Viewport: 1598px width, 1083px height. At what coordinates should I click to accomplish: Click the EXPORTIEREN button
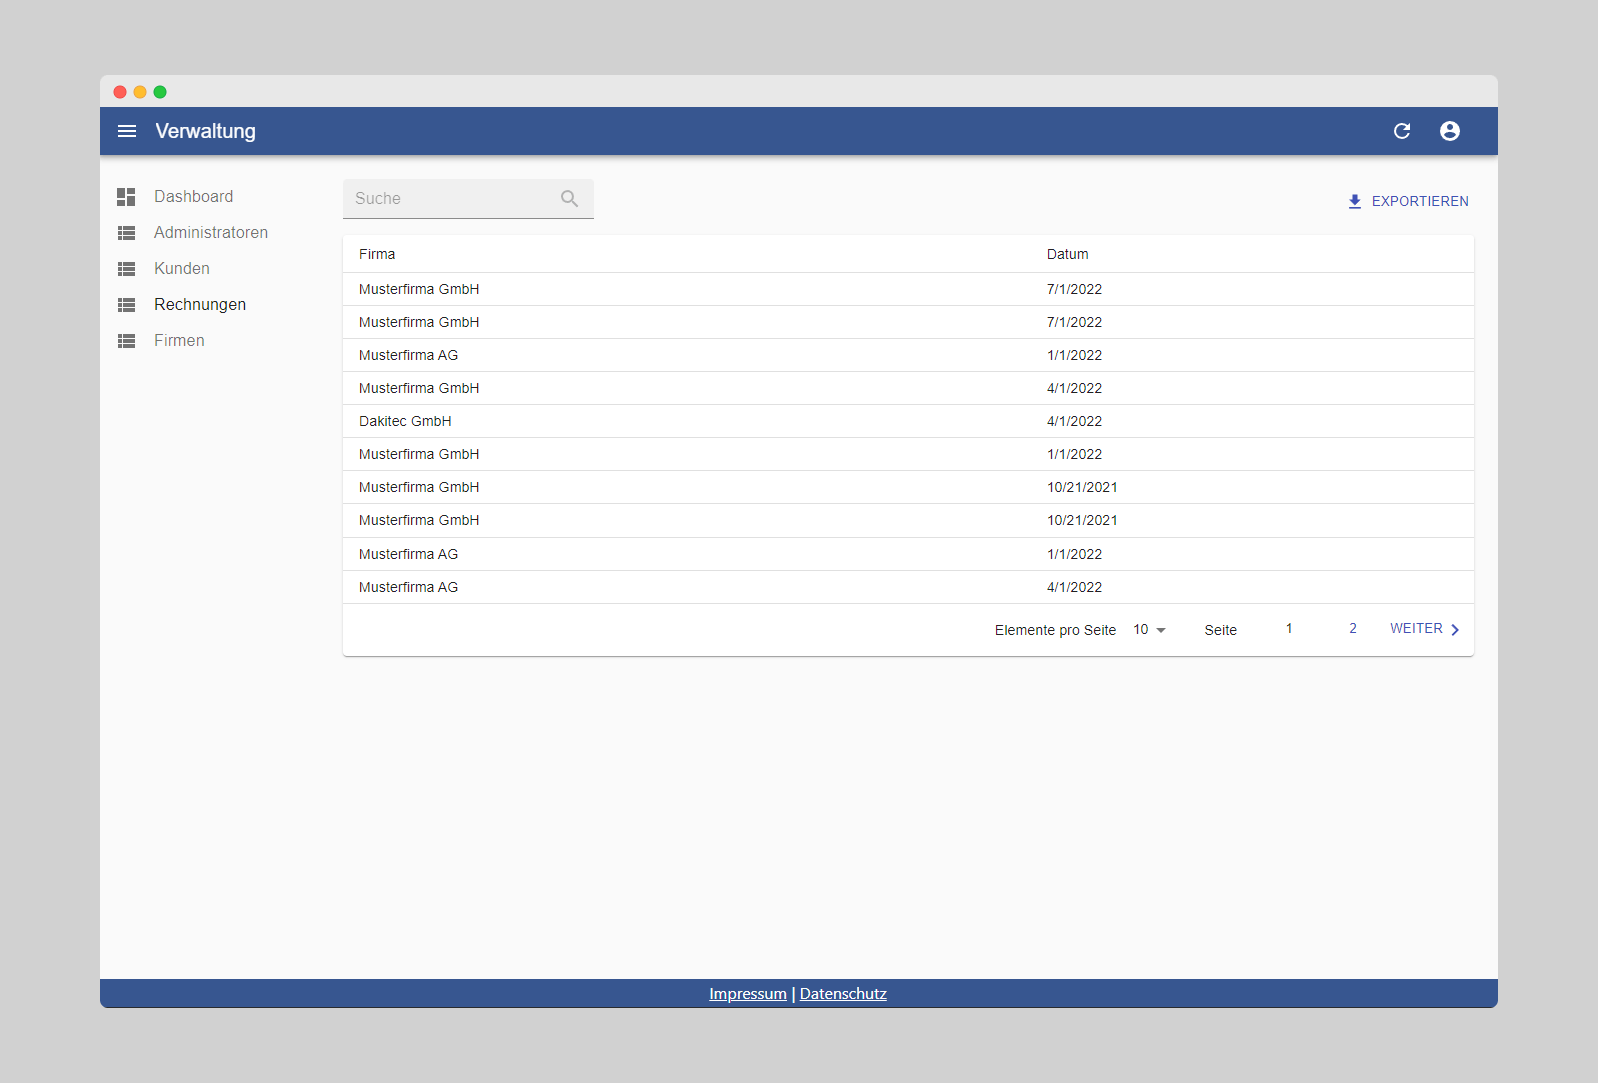tap(1408, 201)
